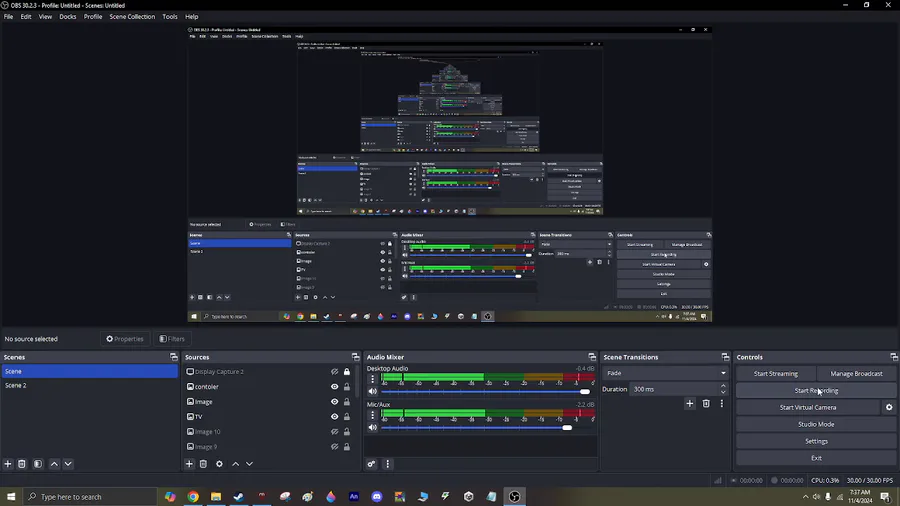Open the Edit menu

pos(26,17)
